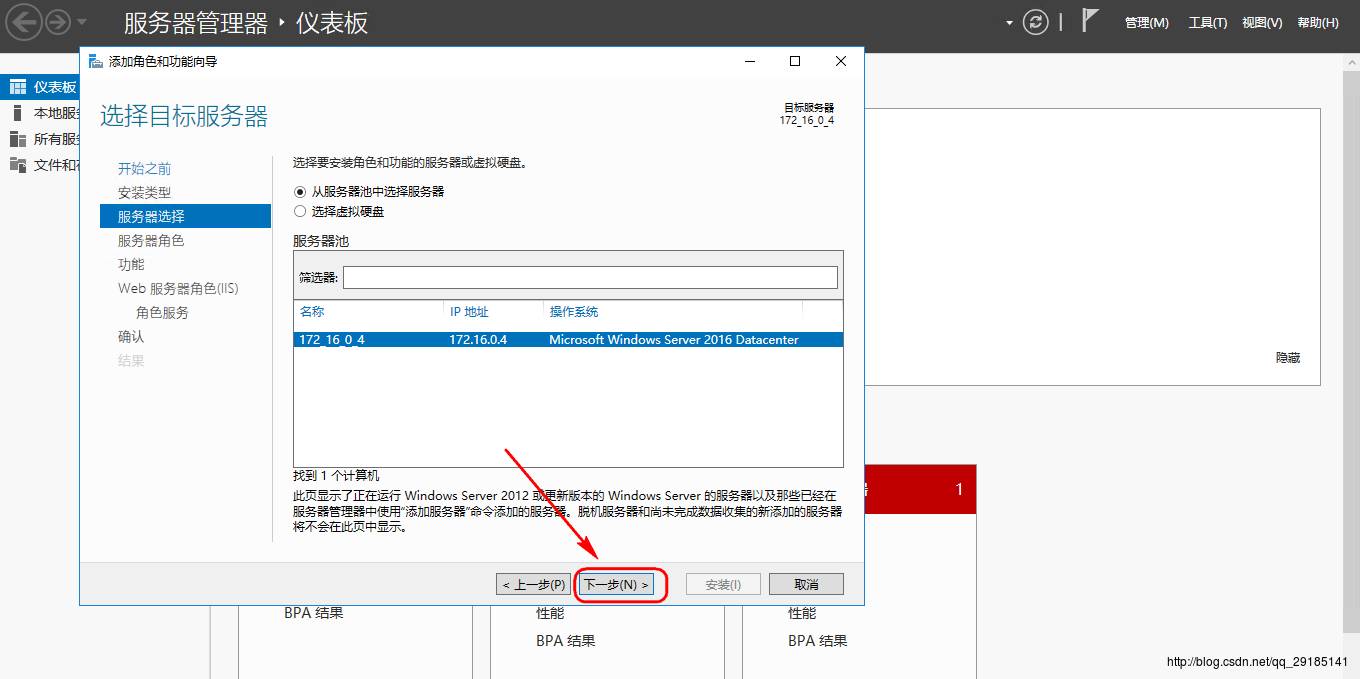Open the navigation history dropdown arrow
This screenshot has height=679, width=1360.
[x=81, y=22]
